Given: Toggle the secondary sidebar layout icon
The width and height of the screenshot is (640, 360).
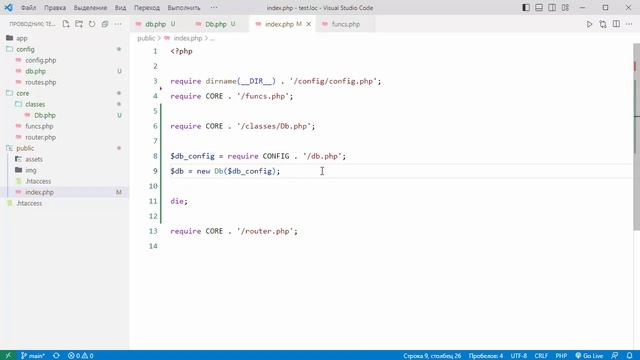Looking at the screenshot, I should (x=552, y=7).
